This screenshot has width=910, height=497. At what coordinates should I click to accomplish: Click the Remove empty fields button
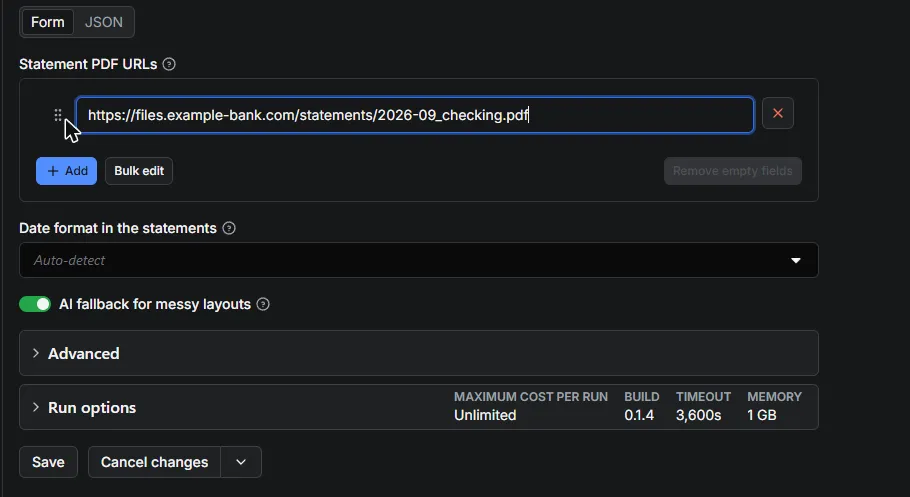[x=732, y=171]
